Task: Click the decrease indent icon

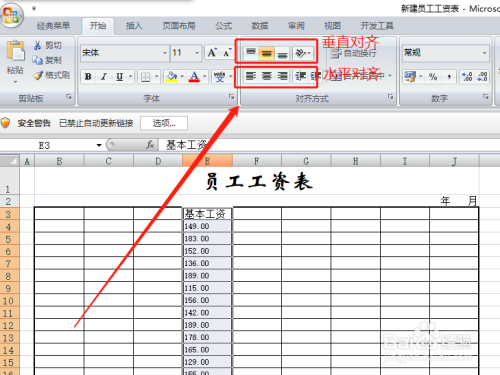Action: (301, 76)
